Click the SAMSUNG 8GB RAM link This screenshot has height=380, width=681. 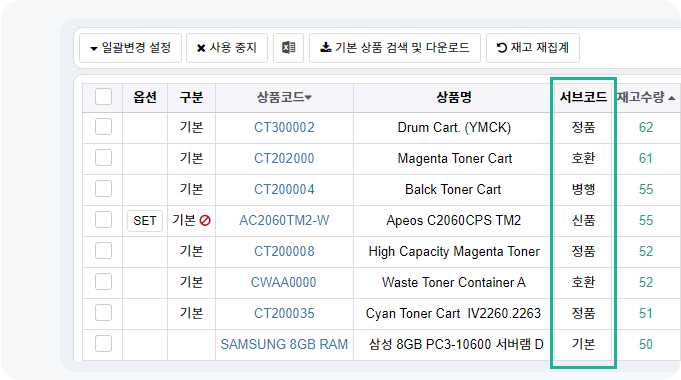284,344
